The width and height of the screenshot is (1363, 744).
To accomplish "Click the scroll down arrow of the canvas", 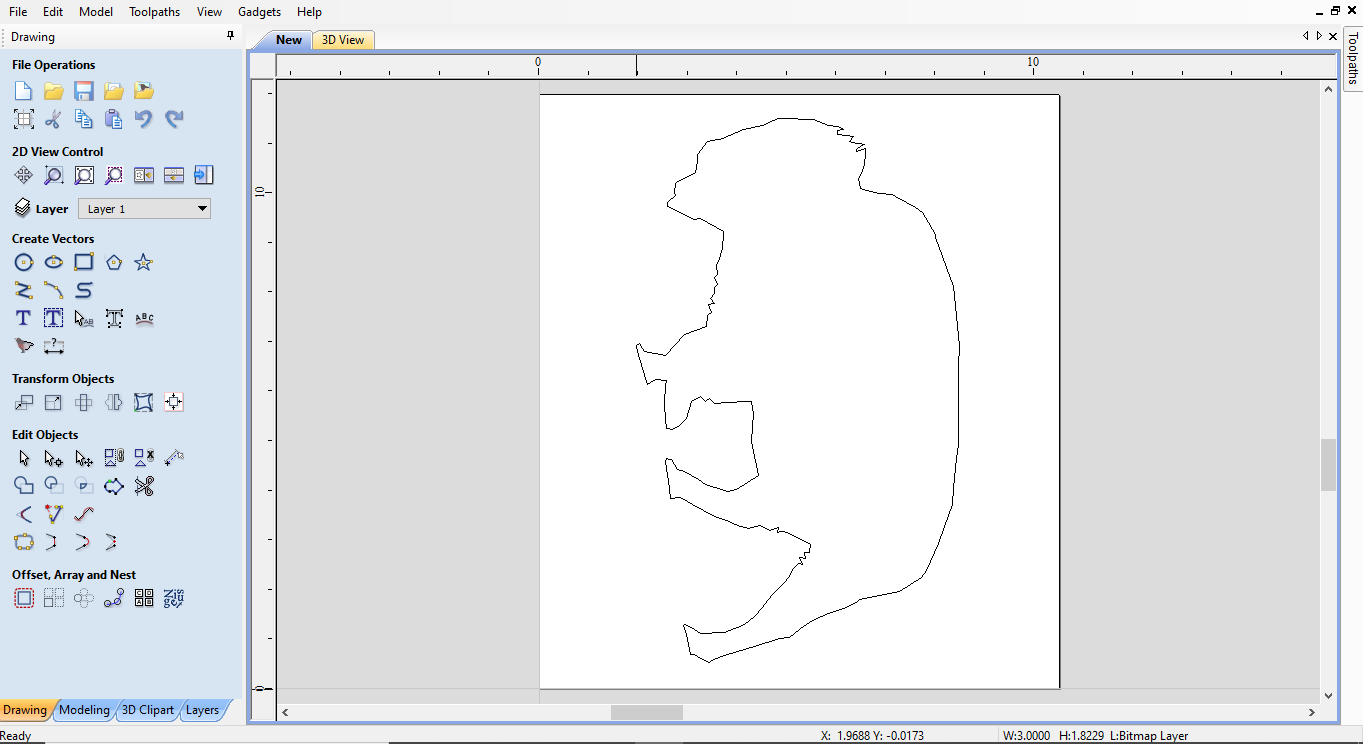I will point(1328,696).
